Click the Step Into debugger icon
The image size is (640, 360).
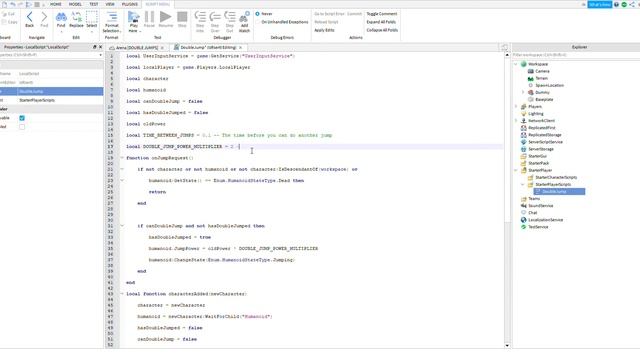point(200,17)
